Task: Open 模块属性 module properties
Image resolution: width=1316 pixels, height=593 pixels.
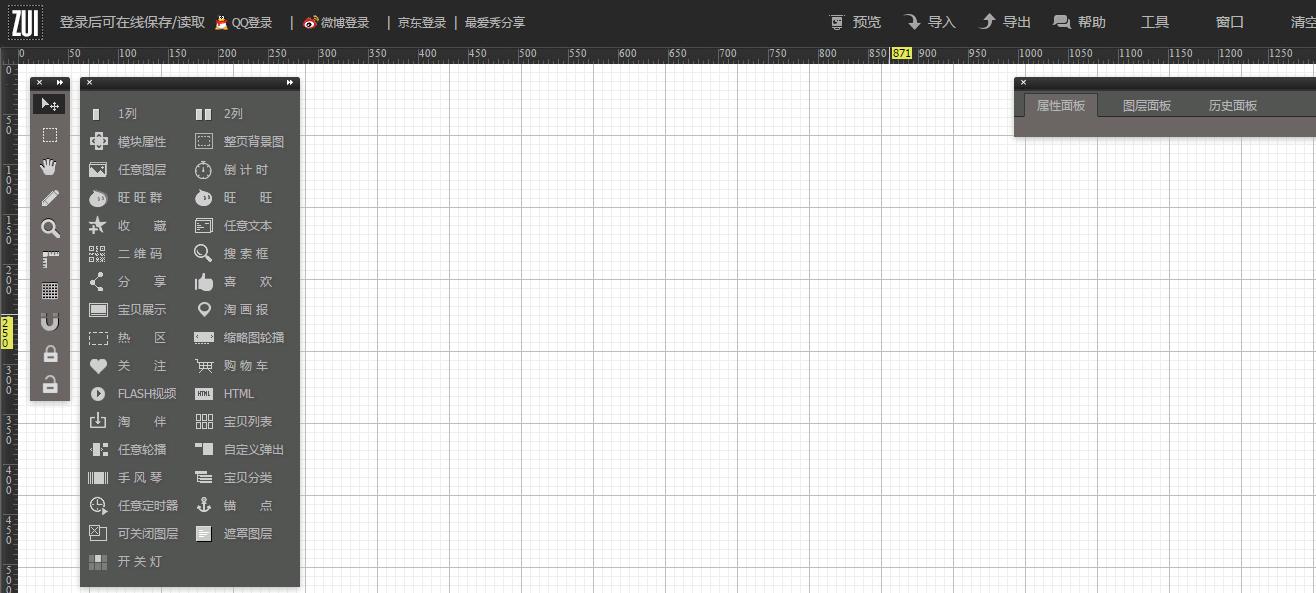Action: (127, 142)
